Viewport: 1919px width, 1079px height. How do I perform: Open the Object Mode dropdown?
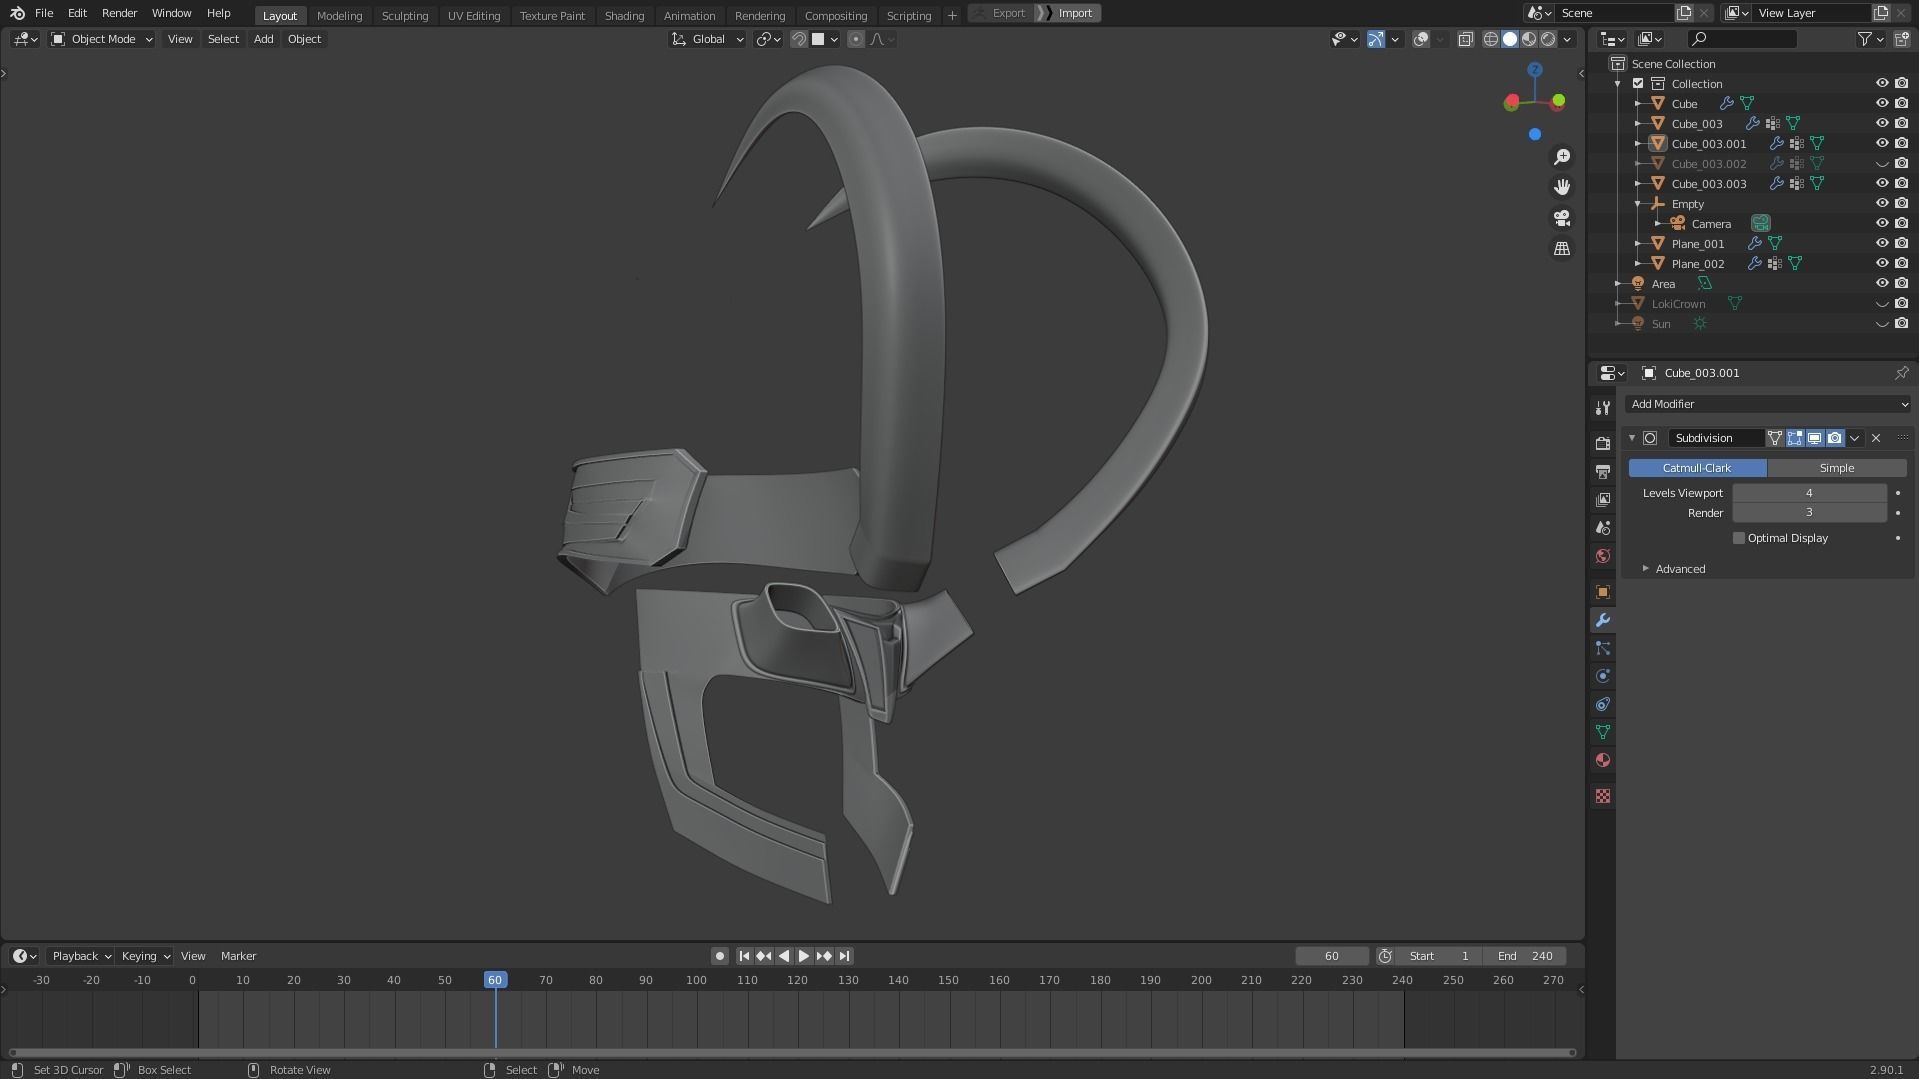tap(102, 39)
